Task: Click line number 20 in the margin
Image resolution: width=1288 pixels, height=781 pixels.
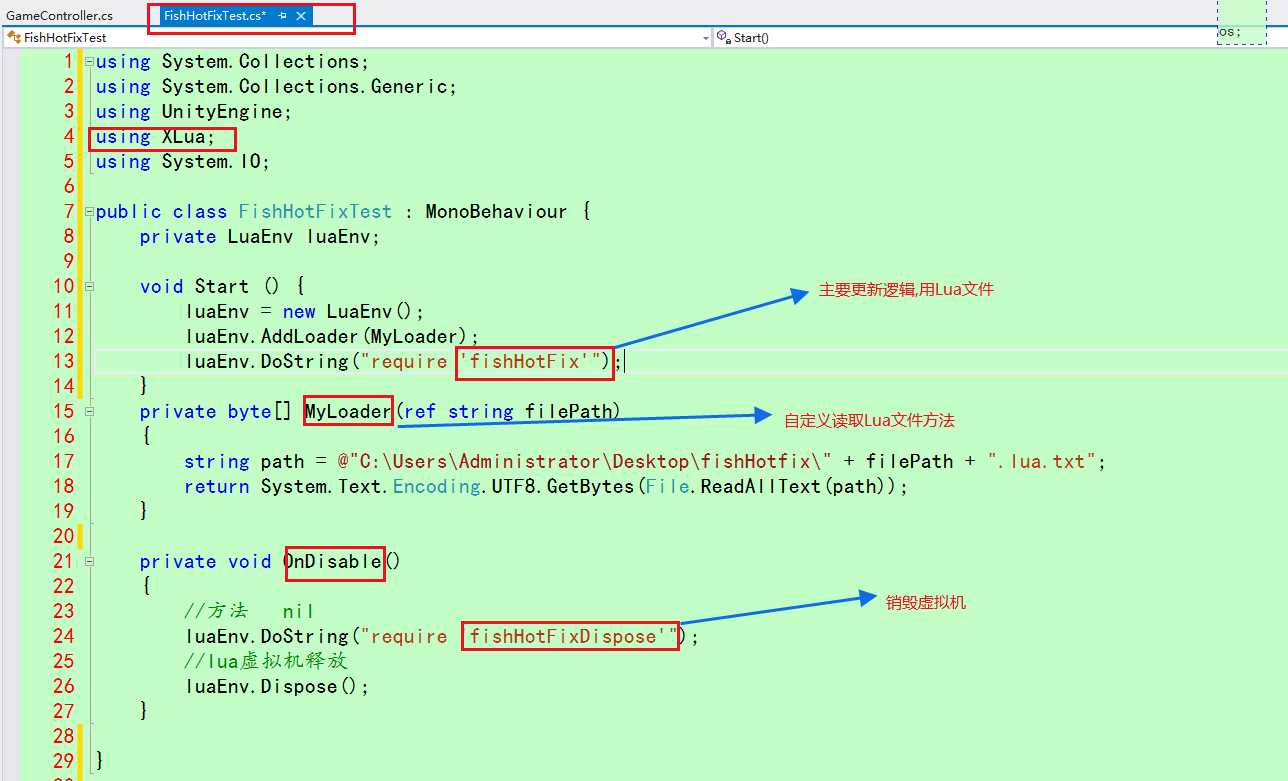Action: tap(63, 536)
